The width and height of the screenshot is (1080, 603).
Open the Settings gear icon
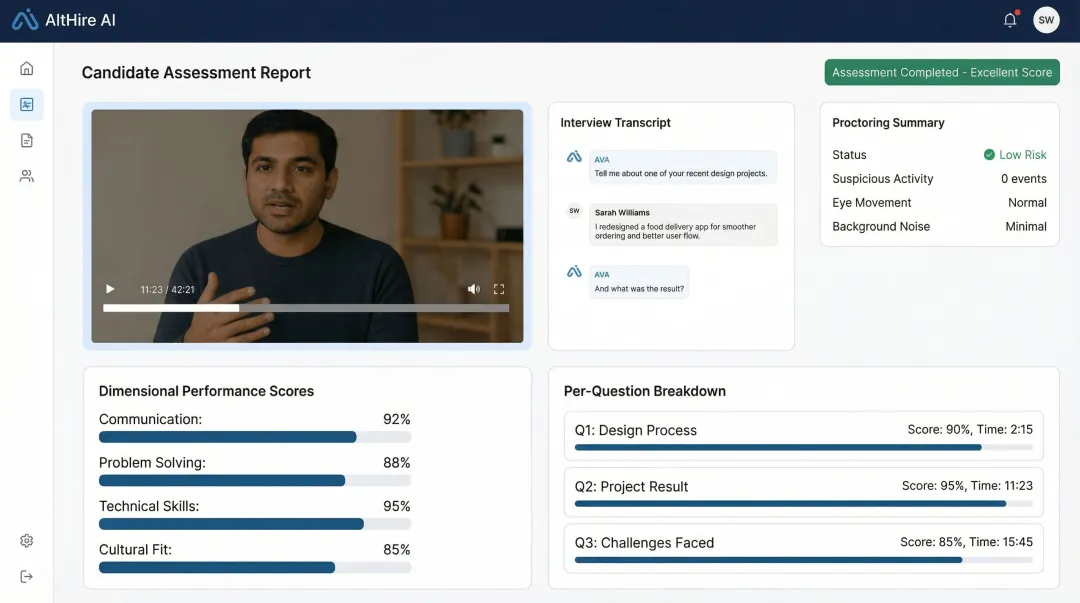click(26, 540)
